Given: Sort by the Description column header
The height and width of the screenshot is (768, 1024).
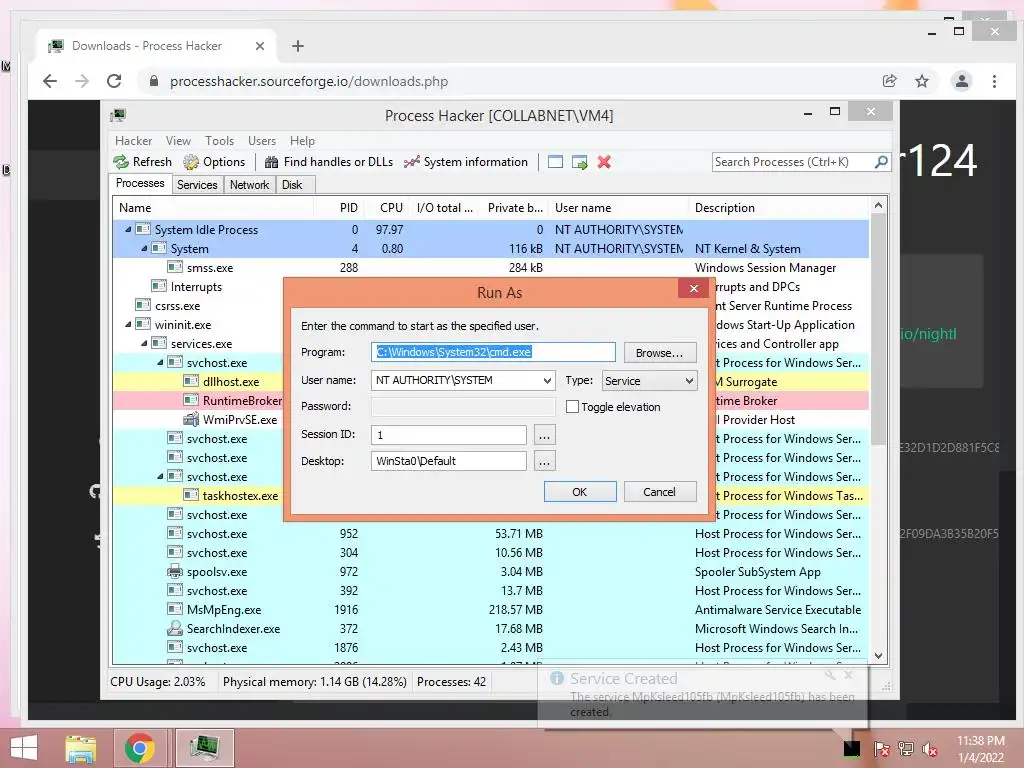Looking at the screenshot, I should click(778, 208).
